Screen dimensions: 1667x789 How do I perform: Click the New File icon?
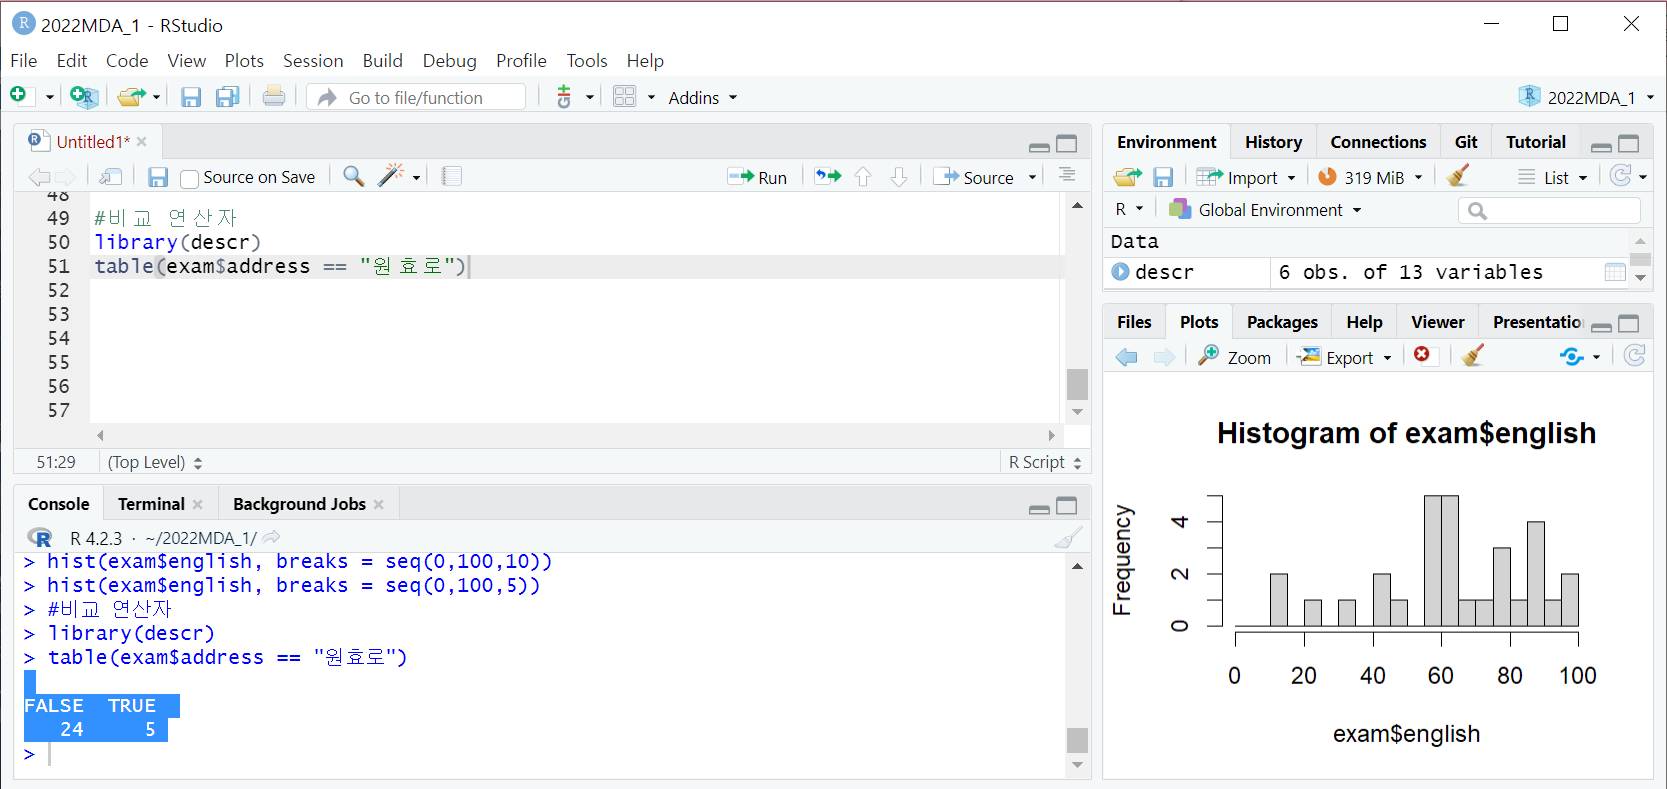point(18,96)
